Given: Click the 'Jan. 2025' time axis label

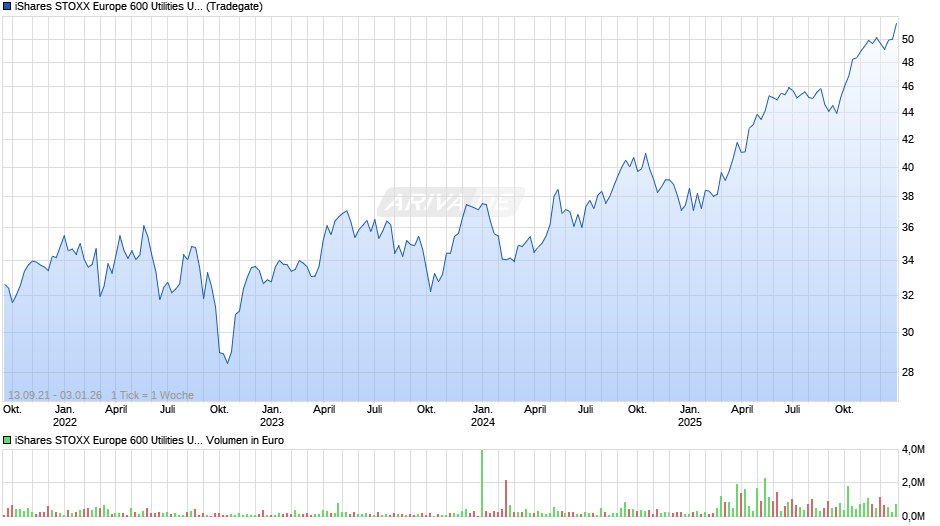Looking at the screenshot, I should point(689,416).
